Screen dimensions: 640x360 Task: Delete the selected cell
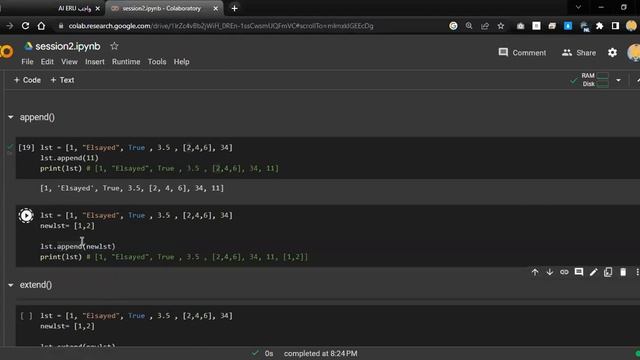pos(623,272)
